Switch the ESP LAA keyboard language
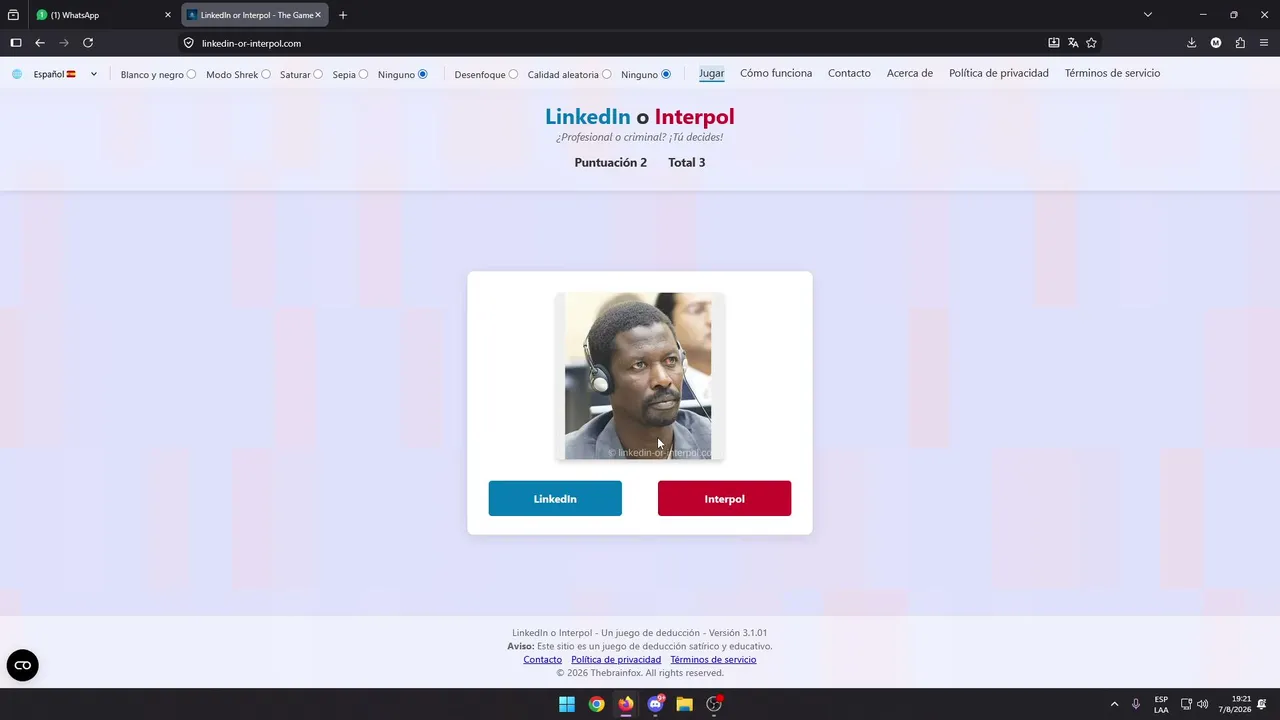Image resolution: width=1280 pixels, height=720 pixels. pyautogui.click(x=1161, y=704)
